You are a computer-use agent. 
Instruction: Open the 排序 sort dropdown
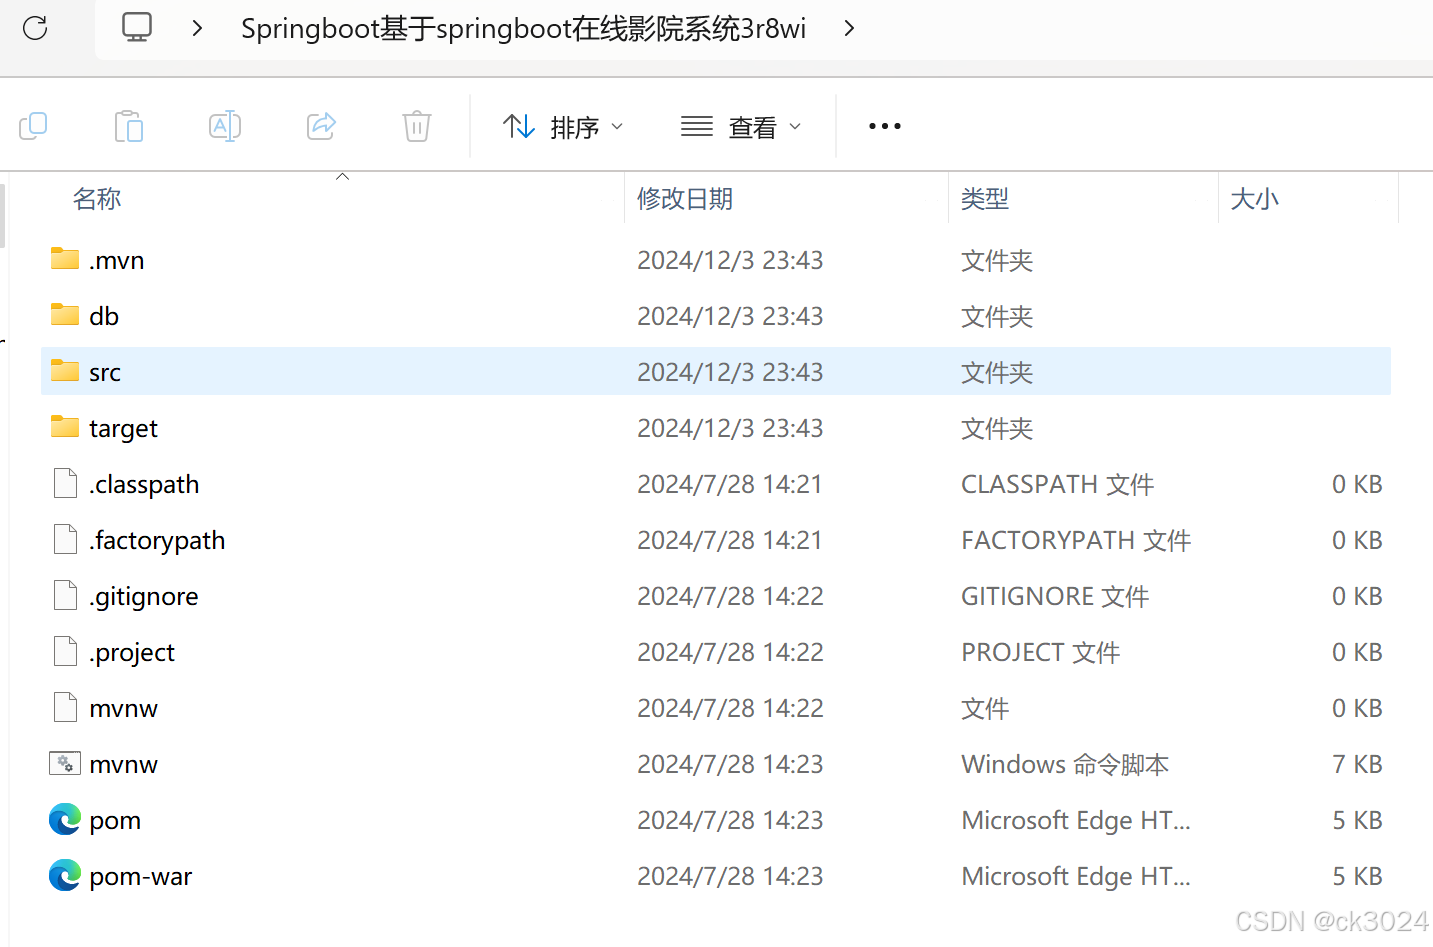(563, 127)
